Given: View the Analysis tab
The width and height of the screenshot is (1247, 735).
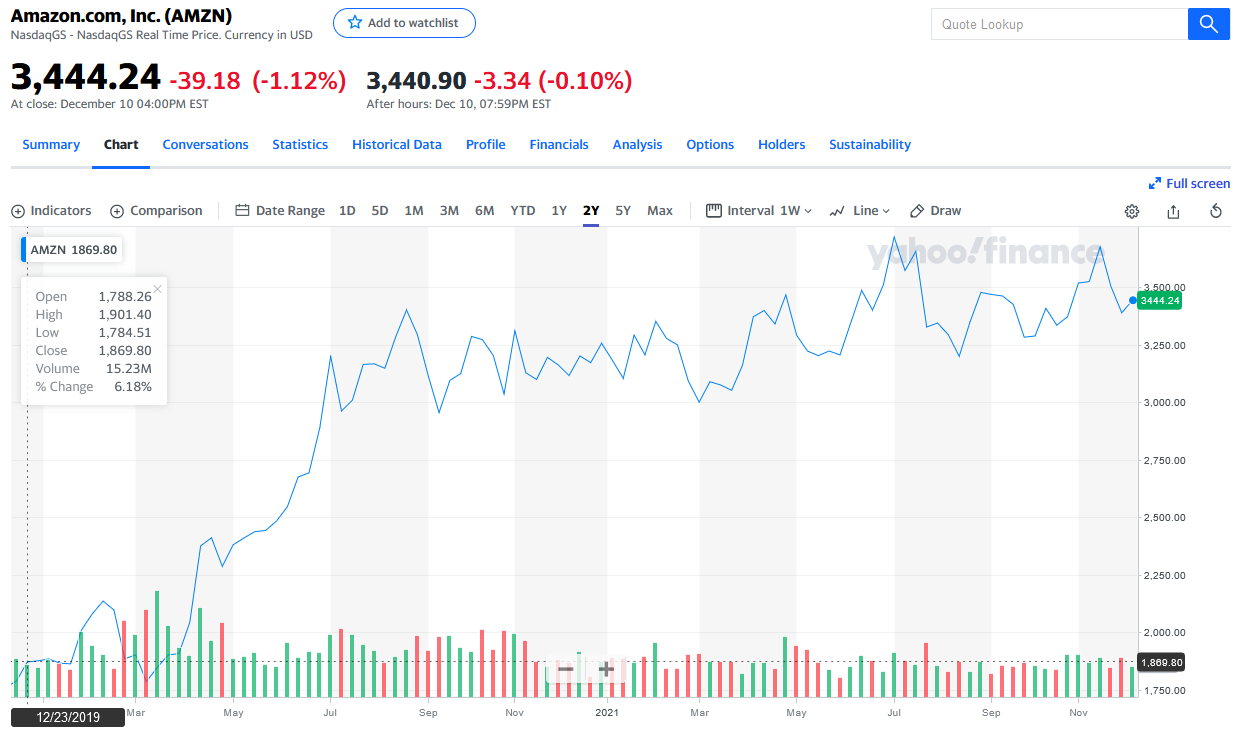Looking at the screenshot, I should pos(637,145).
